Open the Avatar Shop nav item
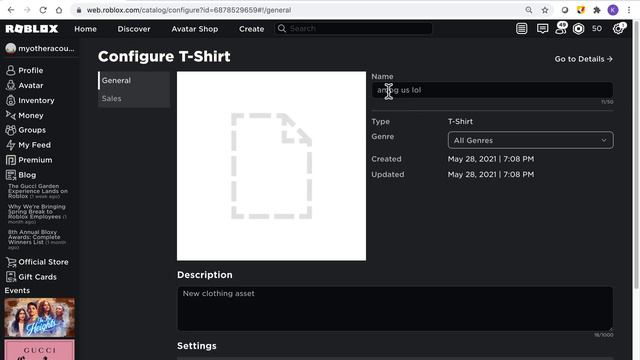Screen dimensions: 640x360 pos(195,29)
